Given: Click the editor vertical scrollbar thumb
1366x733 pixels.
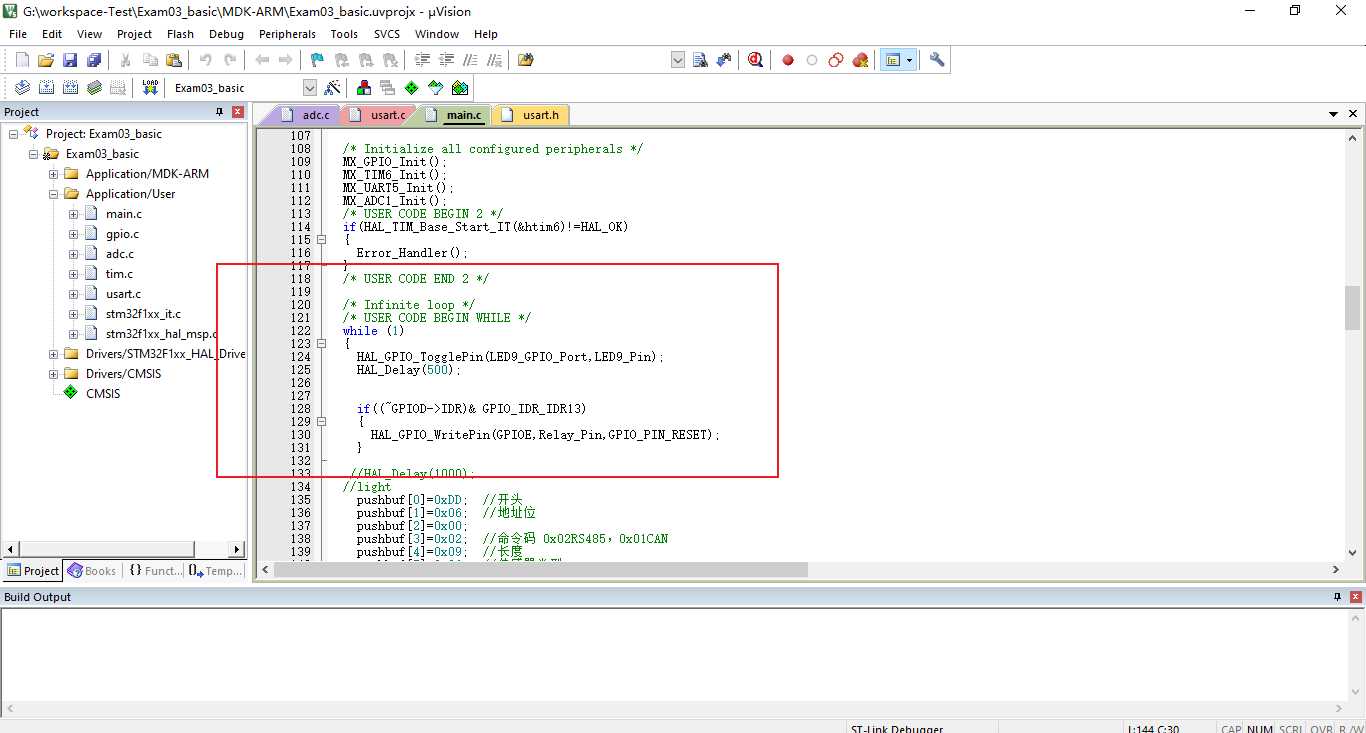Looking at the screenshot, I should [x=1353, y=308].
